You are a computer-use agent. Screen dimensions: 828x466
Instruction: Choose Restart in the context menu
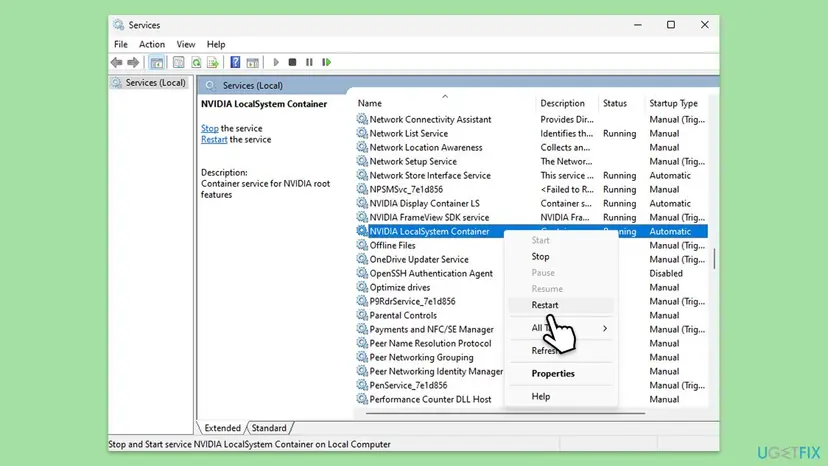[x=561, y=305]
